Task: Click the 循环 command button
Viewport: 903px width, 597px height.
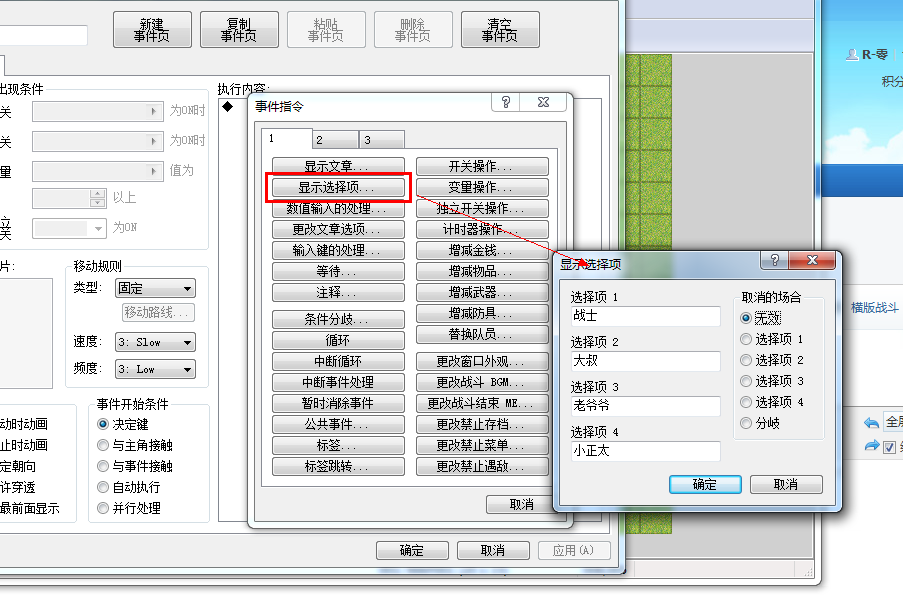Action: point(338,340)
